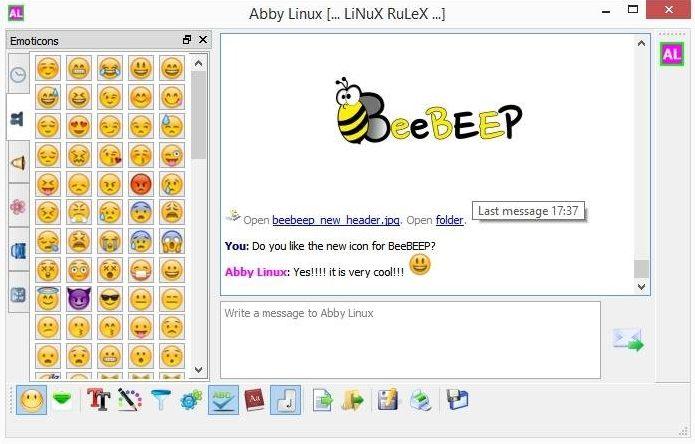
Task: Click the Abby Linux avatar in sidebar
Action: (x=672, y=54)
